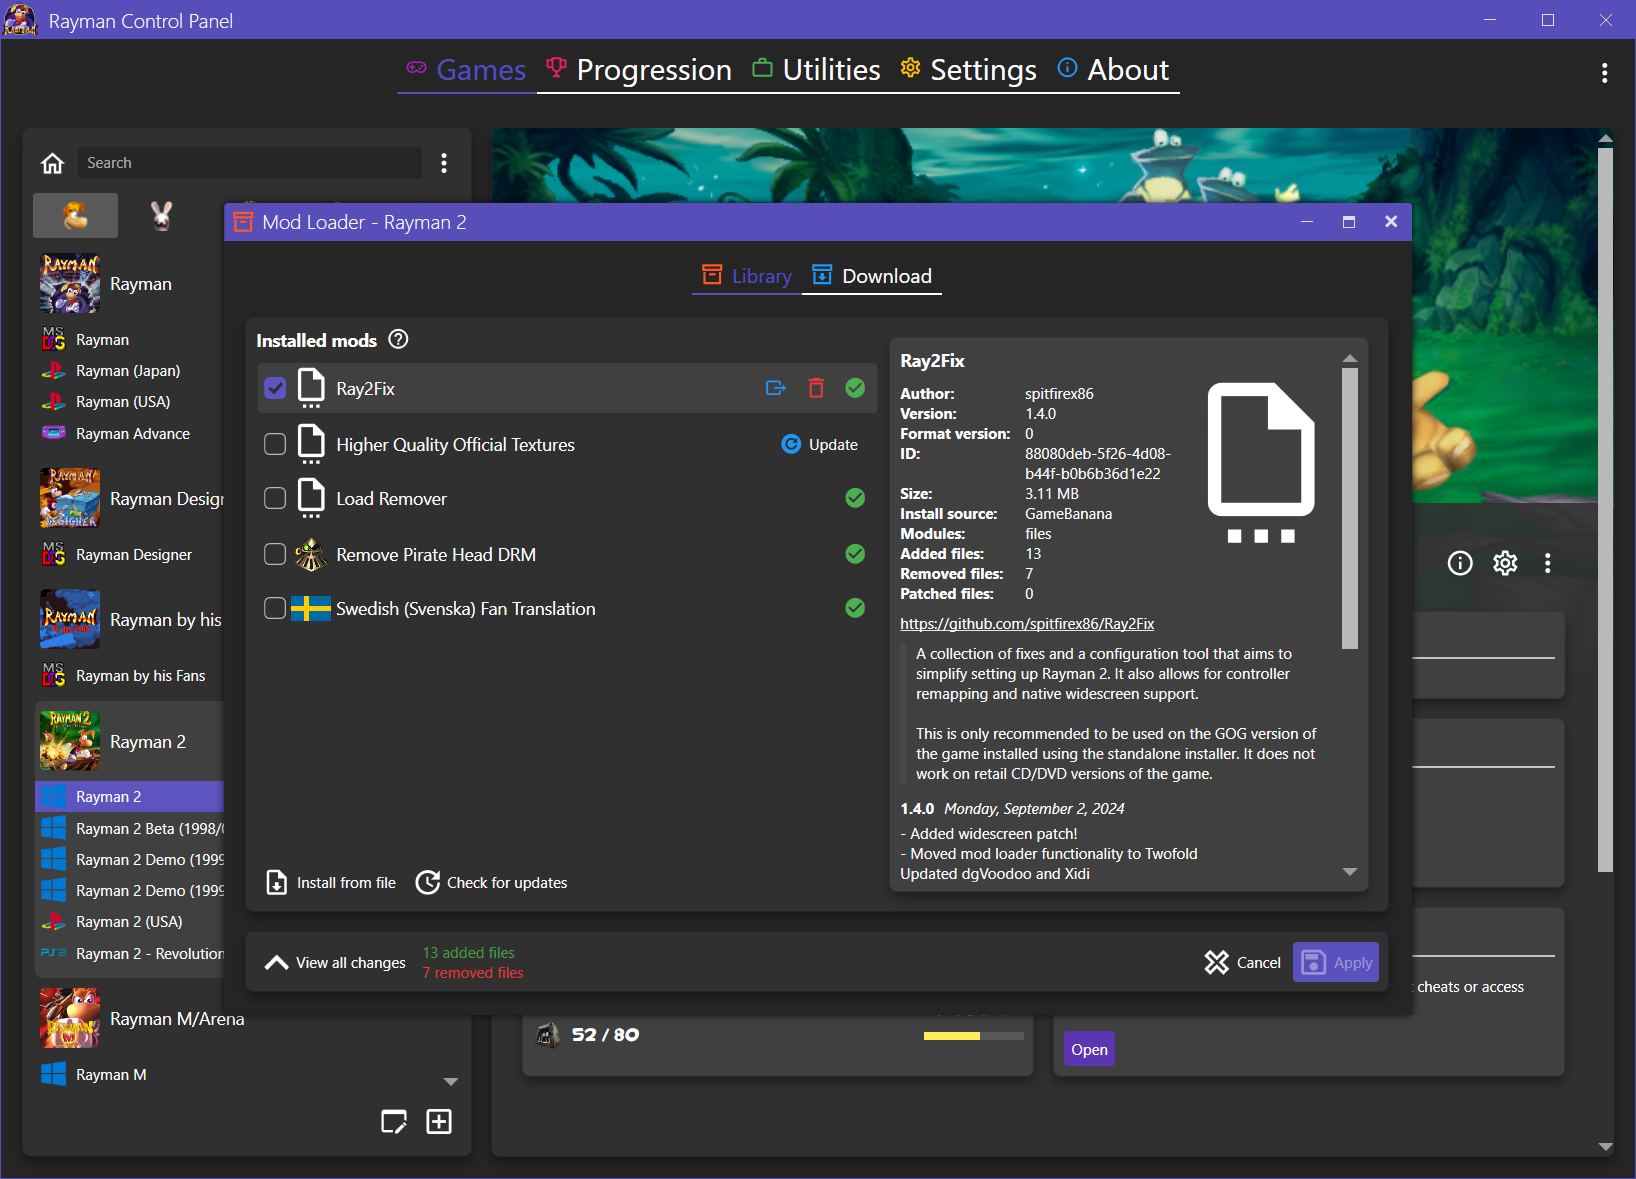Switch to the Progression tab
This screenshot has width=1636, height=1179.
(639, 70)
